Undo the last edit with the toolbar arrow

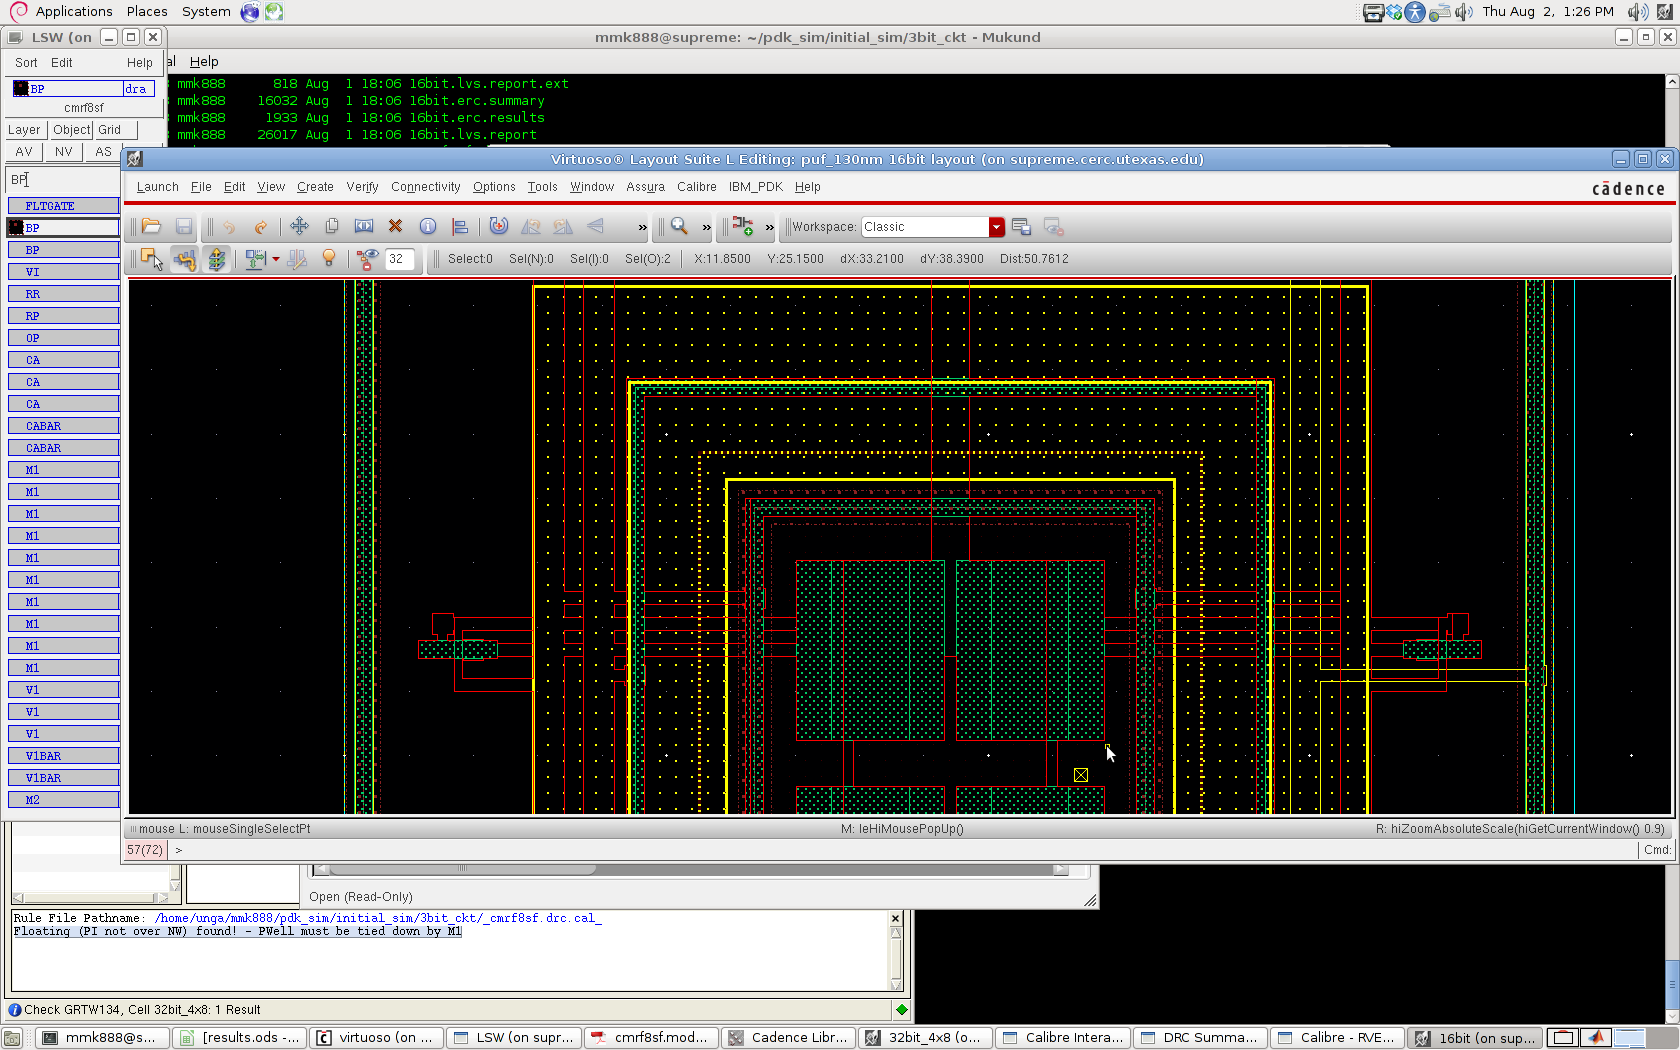point(229,227)
